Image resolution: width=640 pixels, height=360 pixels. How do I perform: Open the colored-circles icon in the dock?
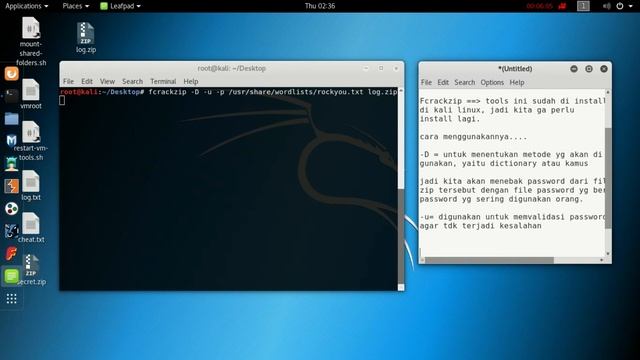pos(11,209)
